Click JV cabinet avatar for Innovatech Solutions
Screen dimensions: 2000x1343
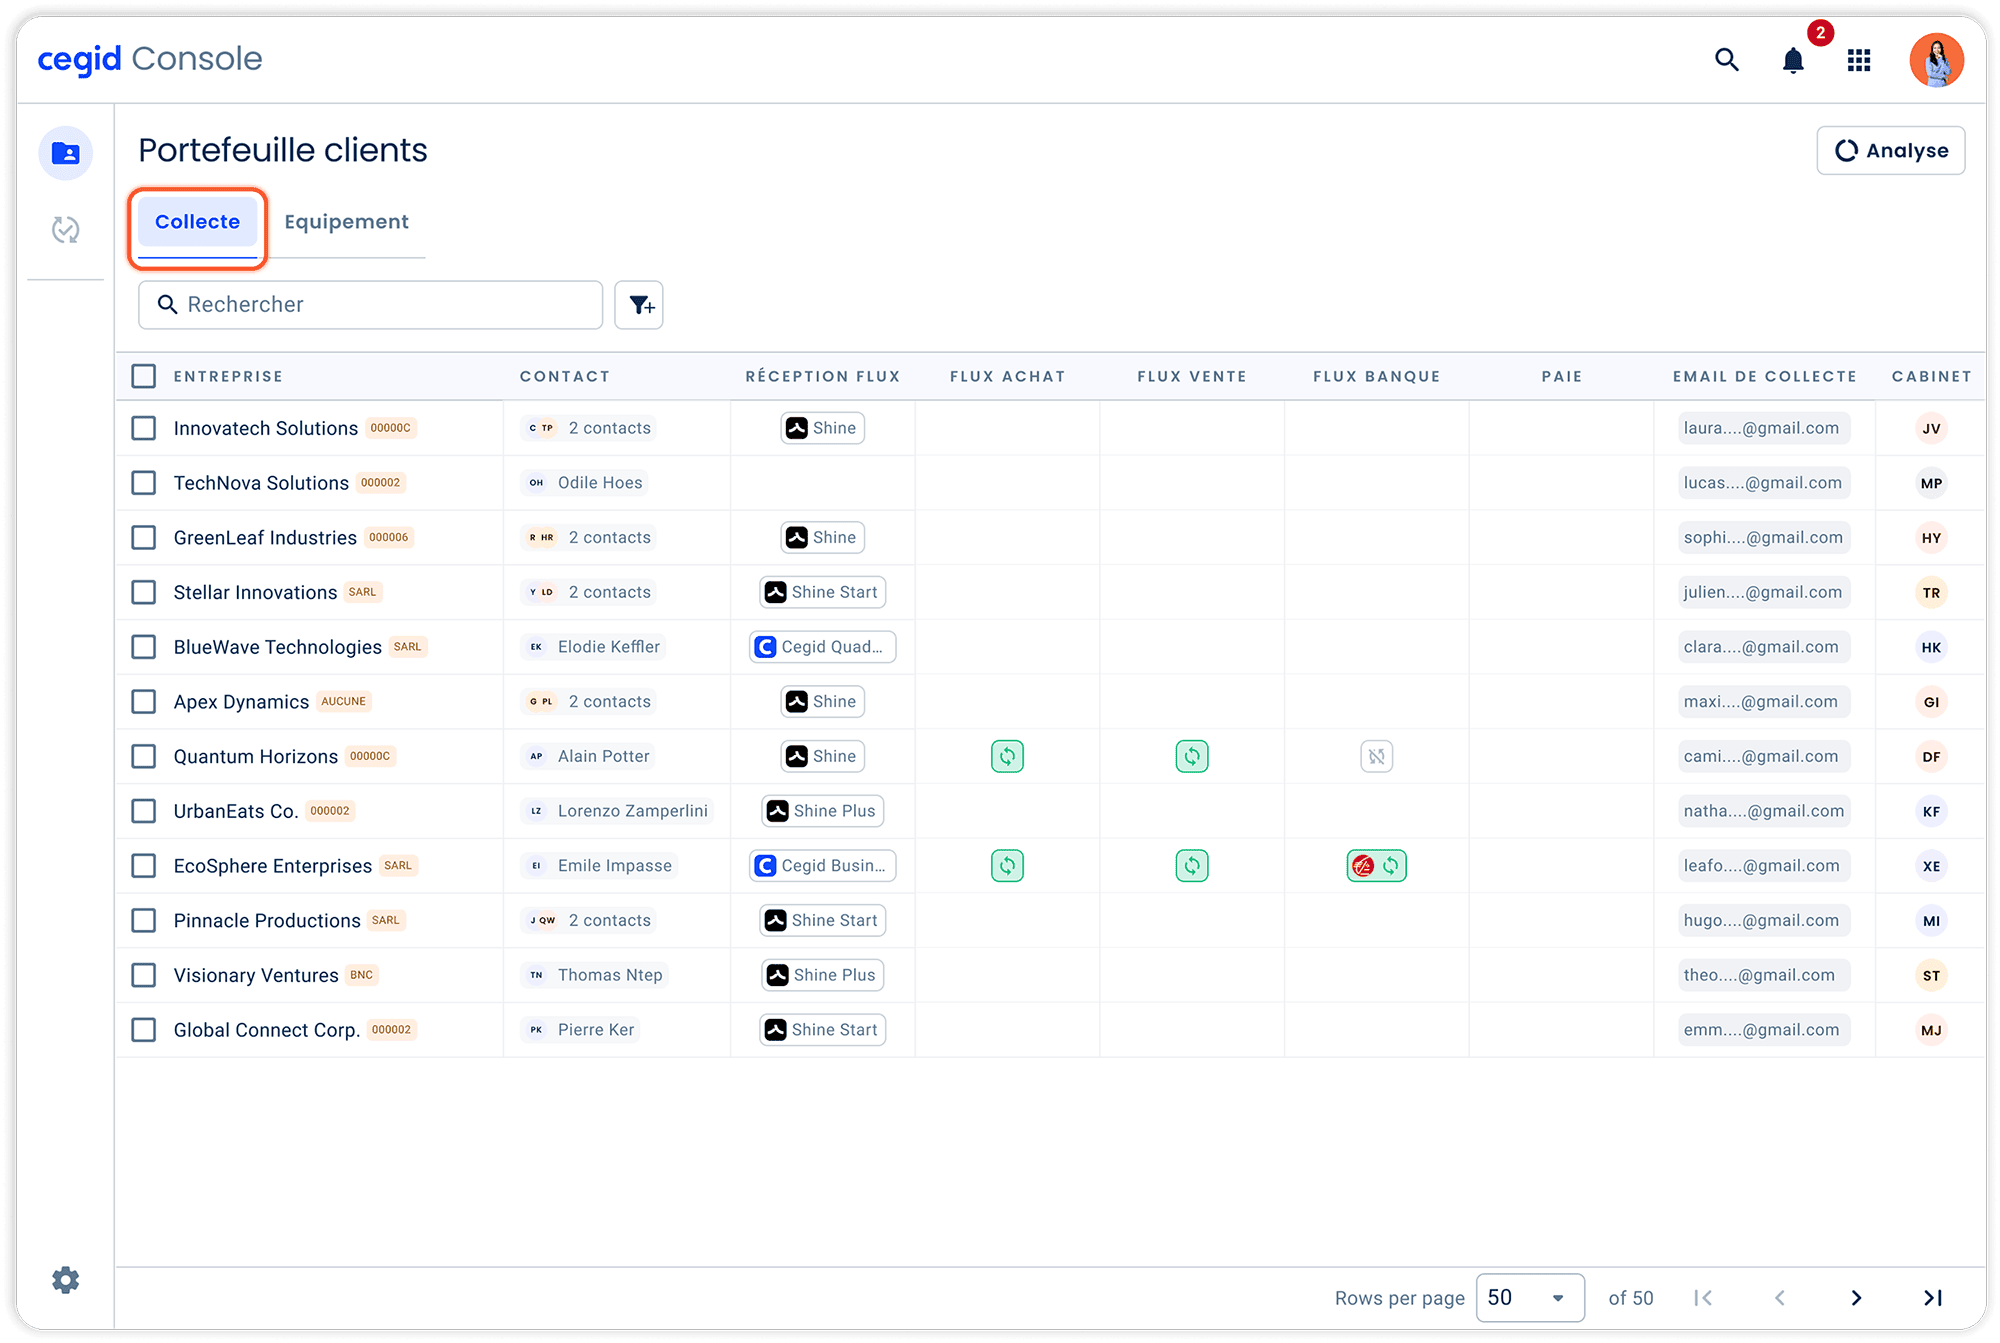coord(1931,429)
